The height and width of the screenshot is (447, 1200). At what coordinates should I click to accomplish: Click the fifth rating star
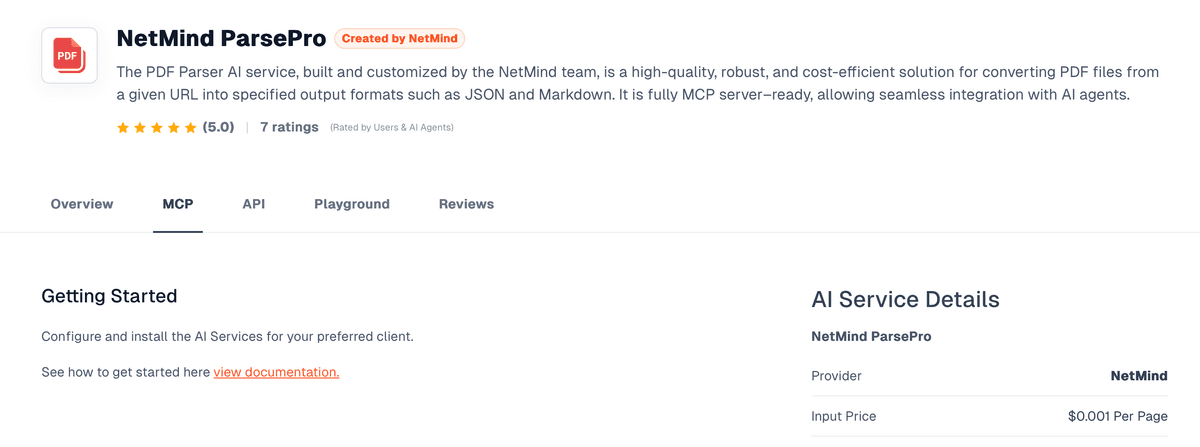190,128
